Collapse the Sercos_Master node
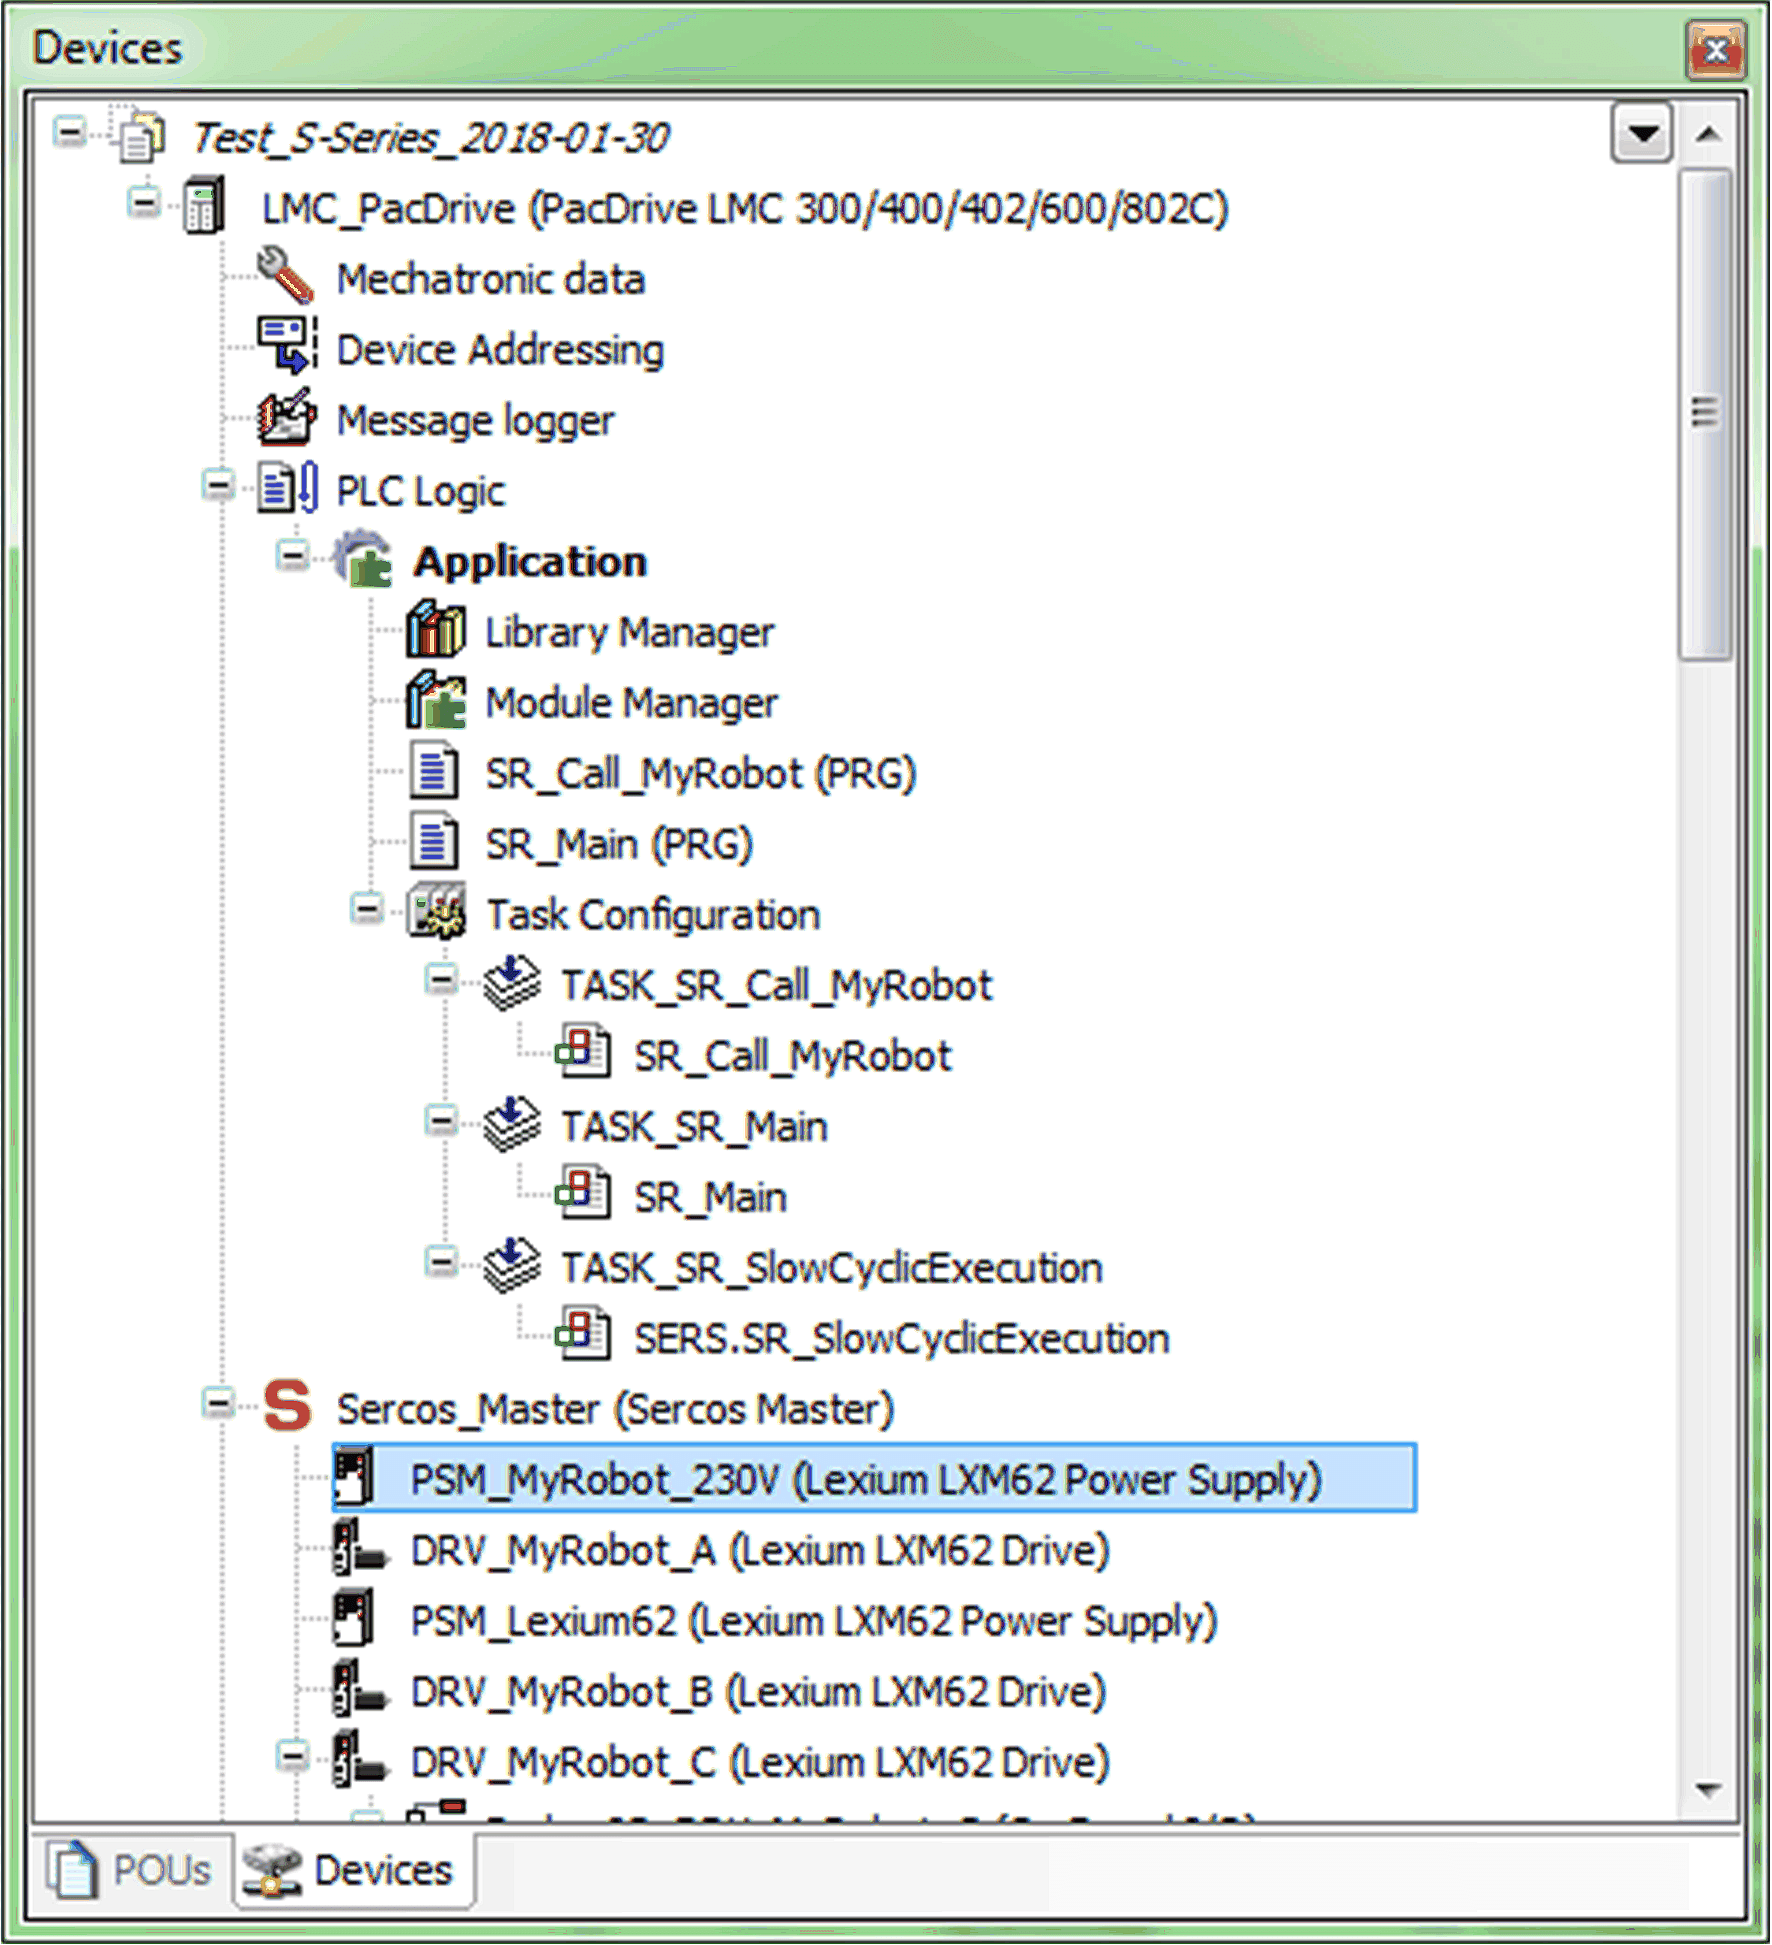 (x=218, y=1402)
